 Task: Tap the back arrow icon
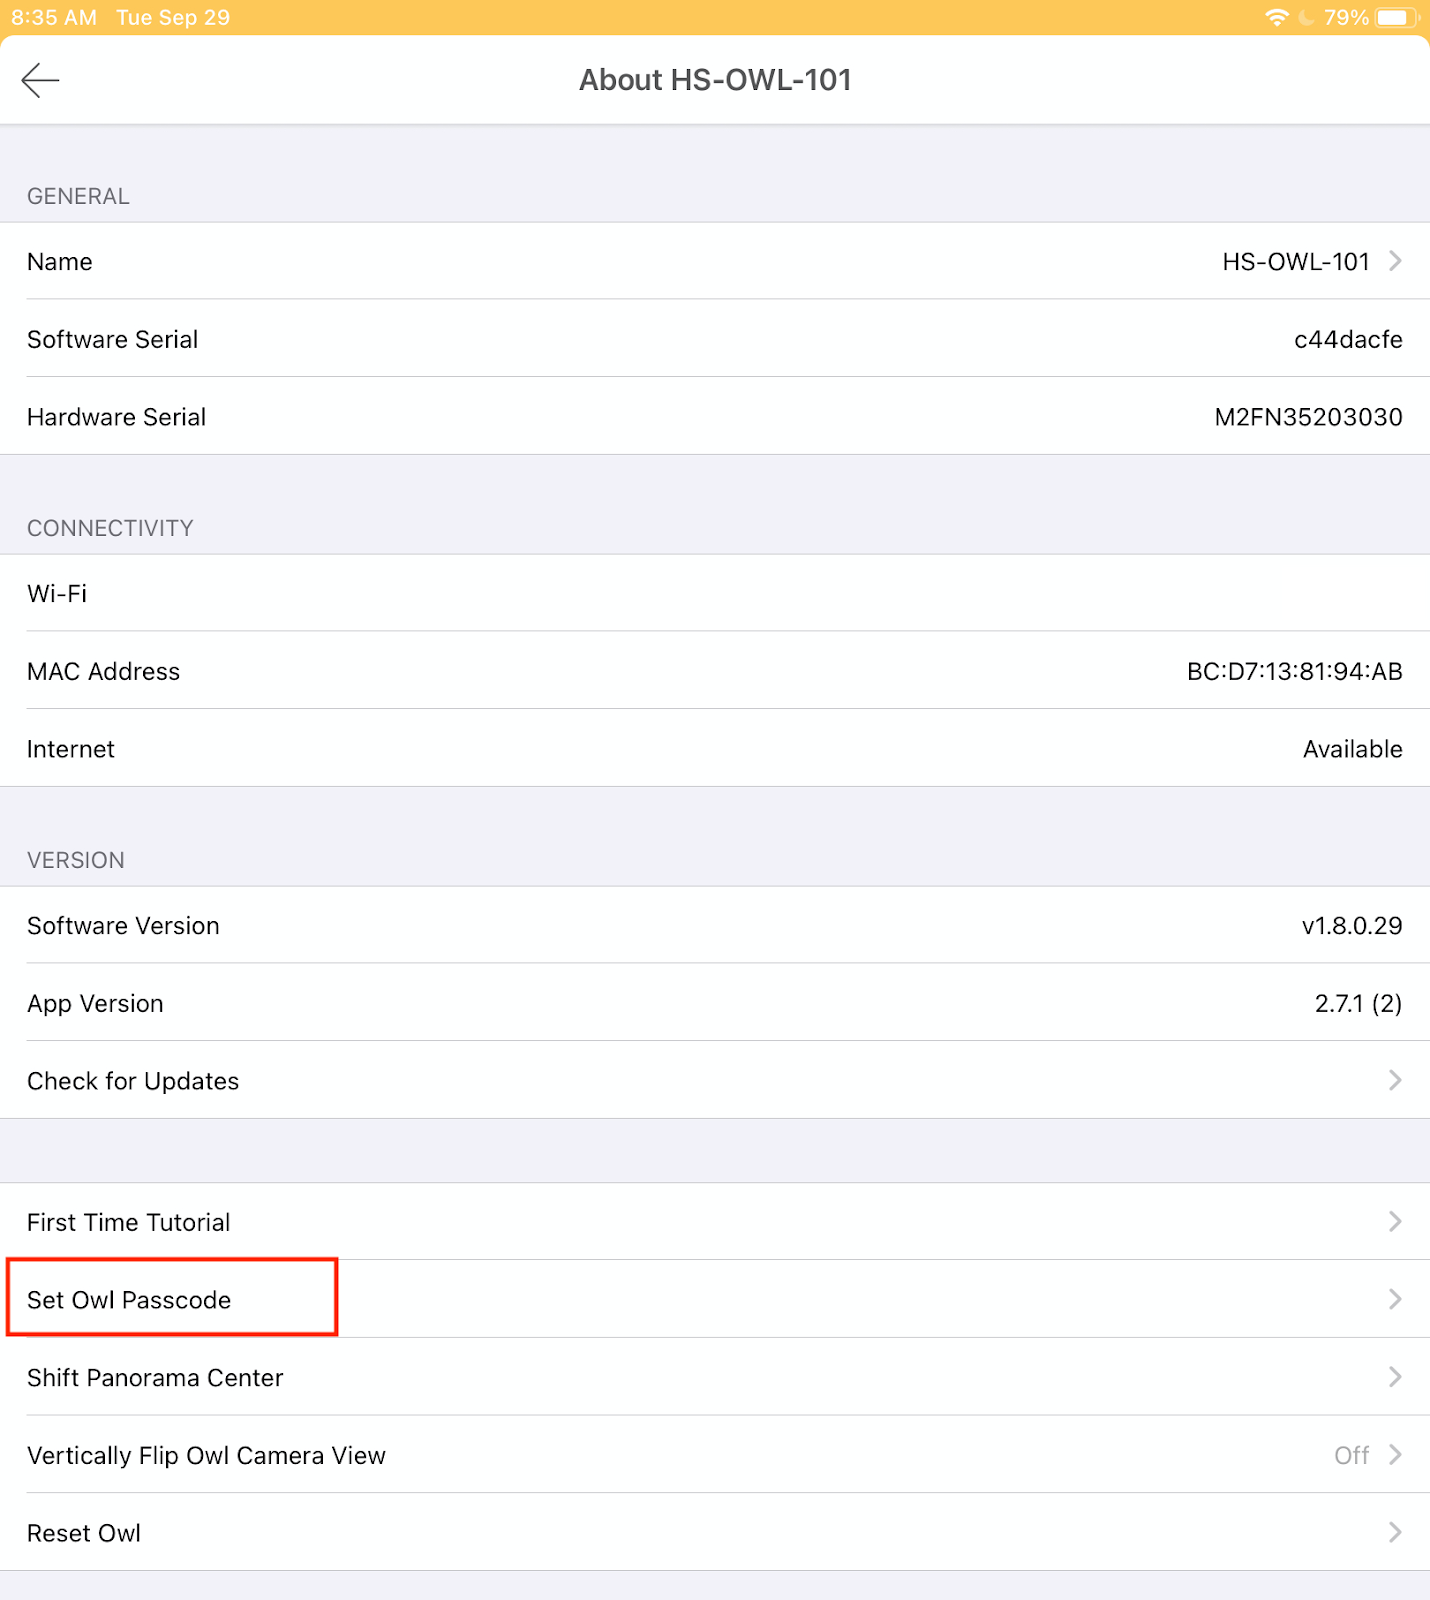point(41,80)
